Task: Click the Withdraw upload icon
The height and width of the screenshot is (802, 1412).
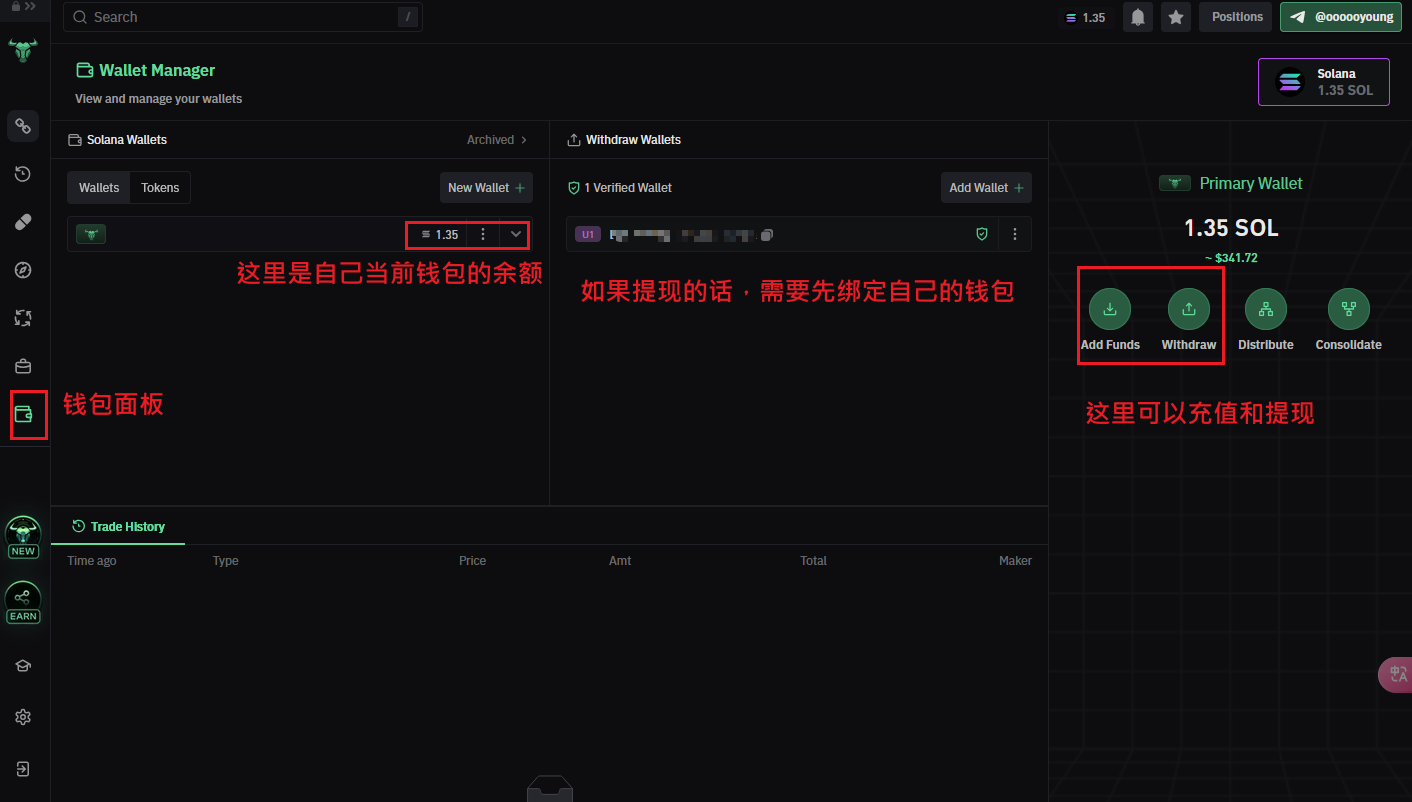Action: (1188, 309)
